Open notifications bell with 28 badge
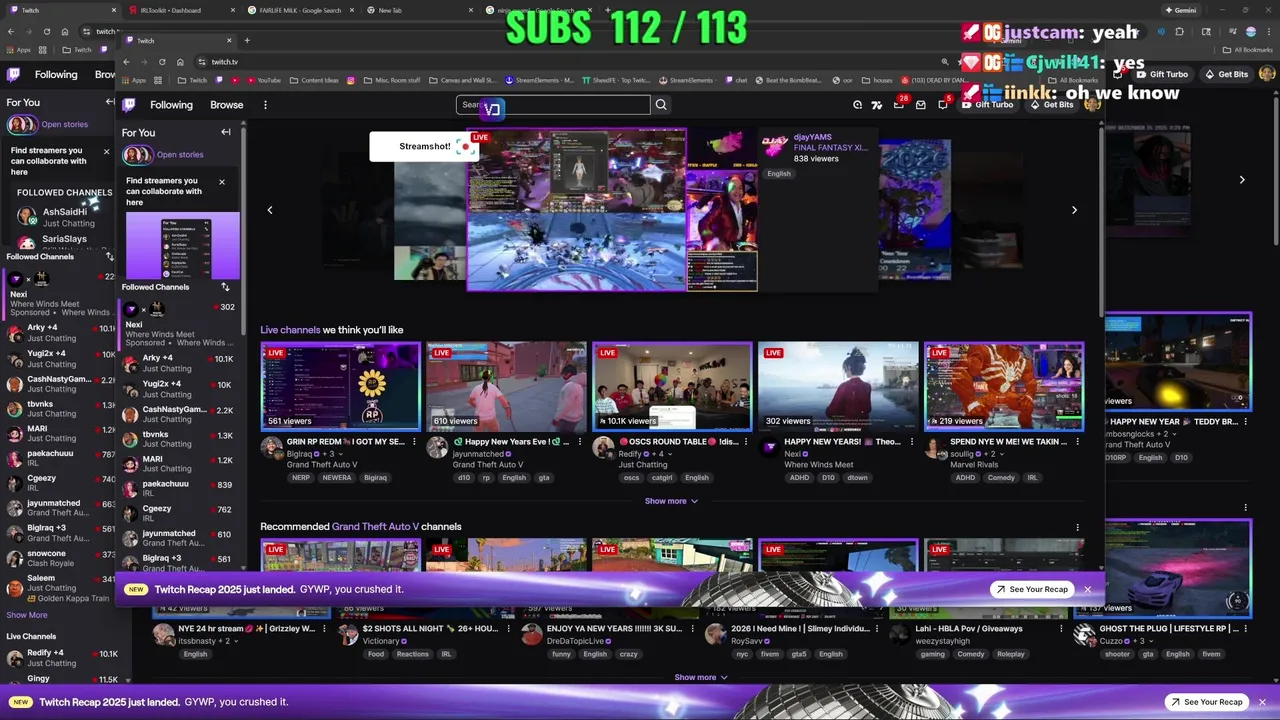 pos(898,105)
